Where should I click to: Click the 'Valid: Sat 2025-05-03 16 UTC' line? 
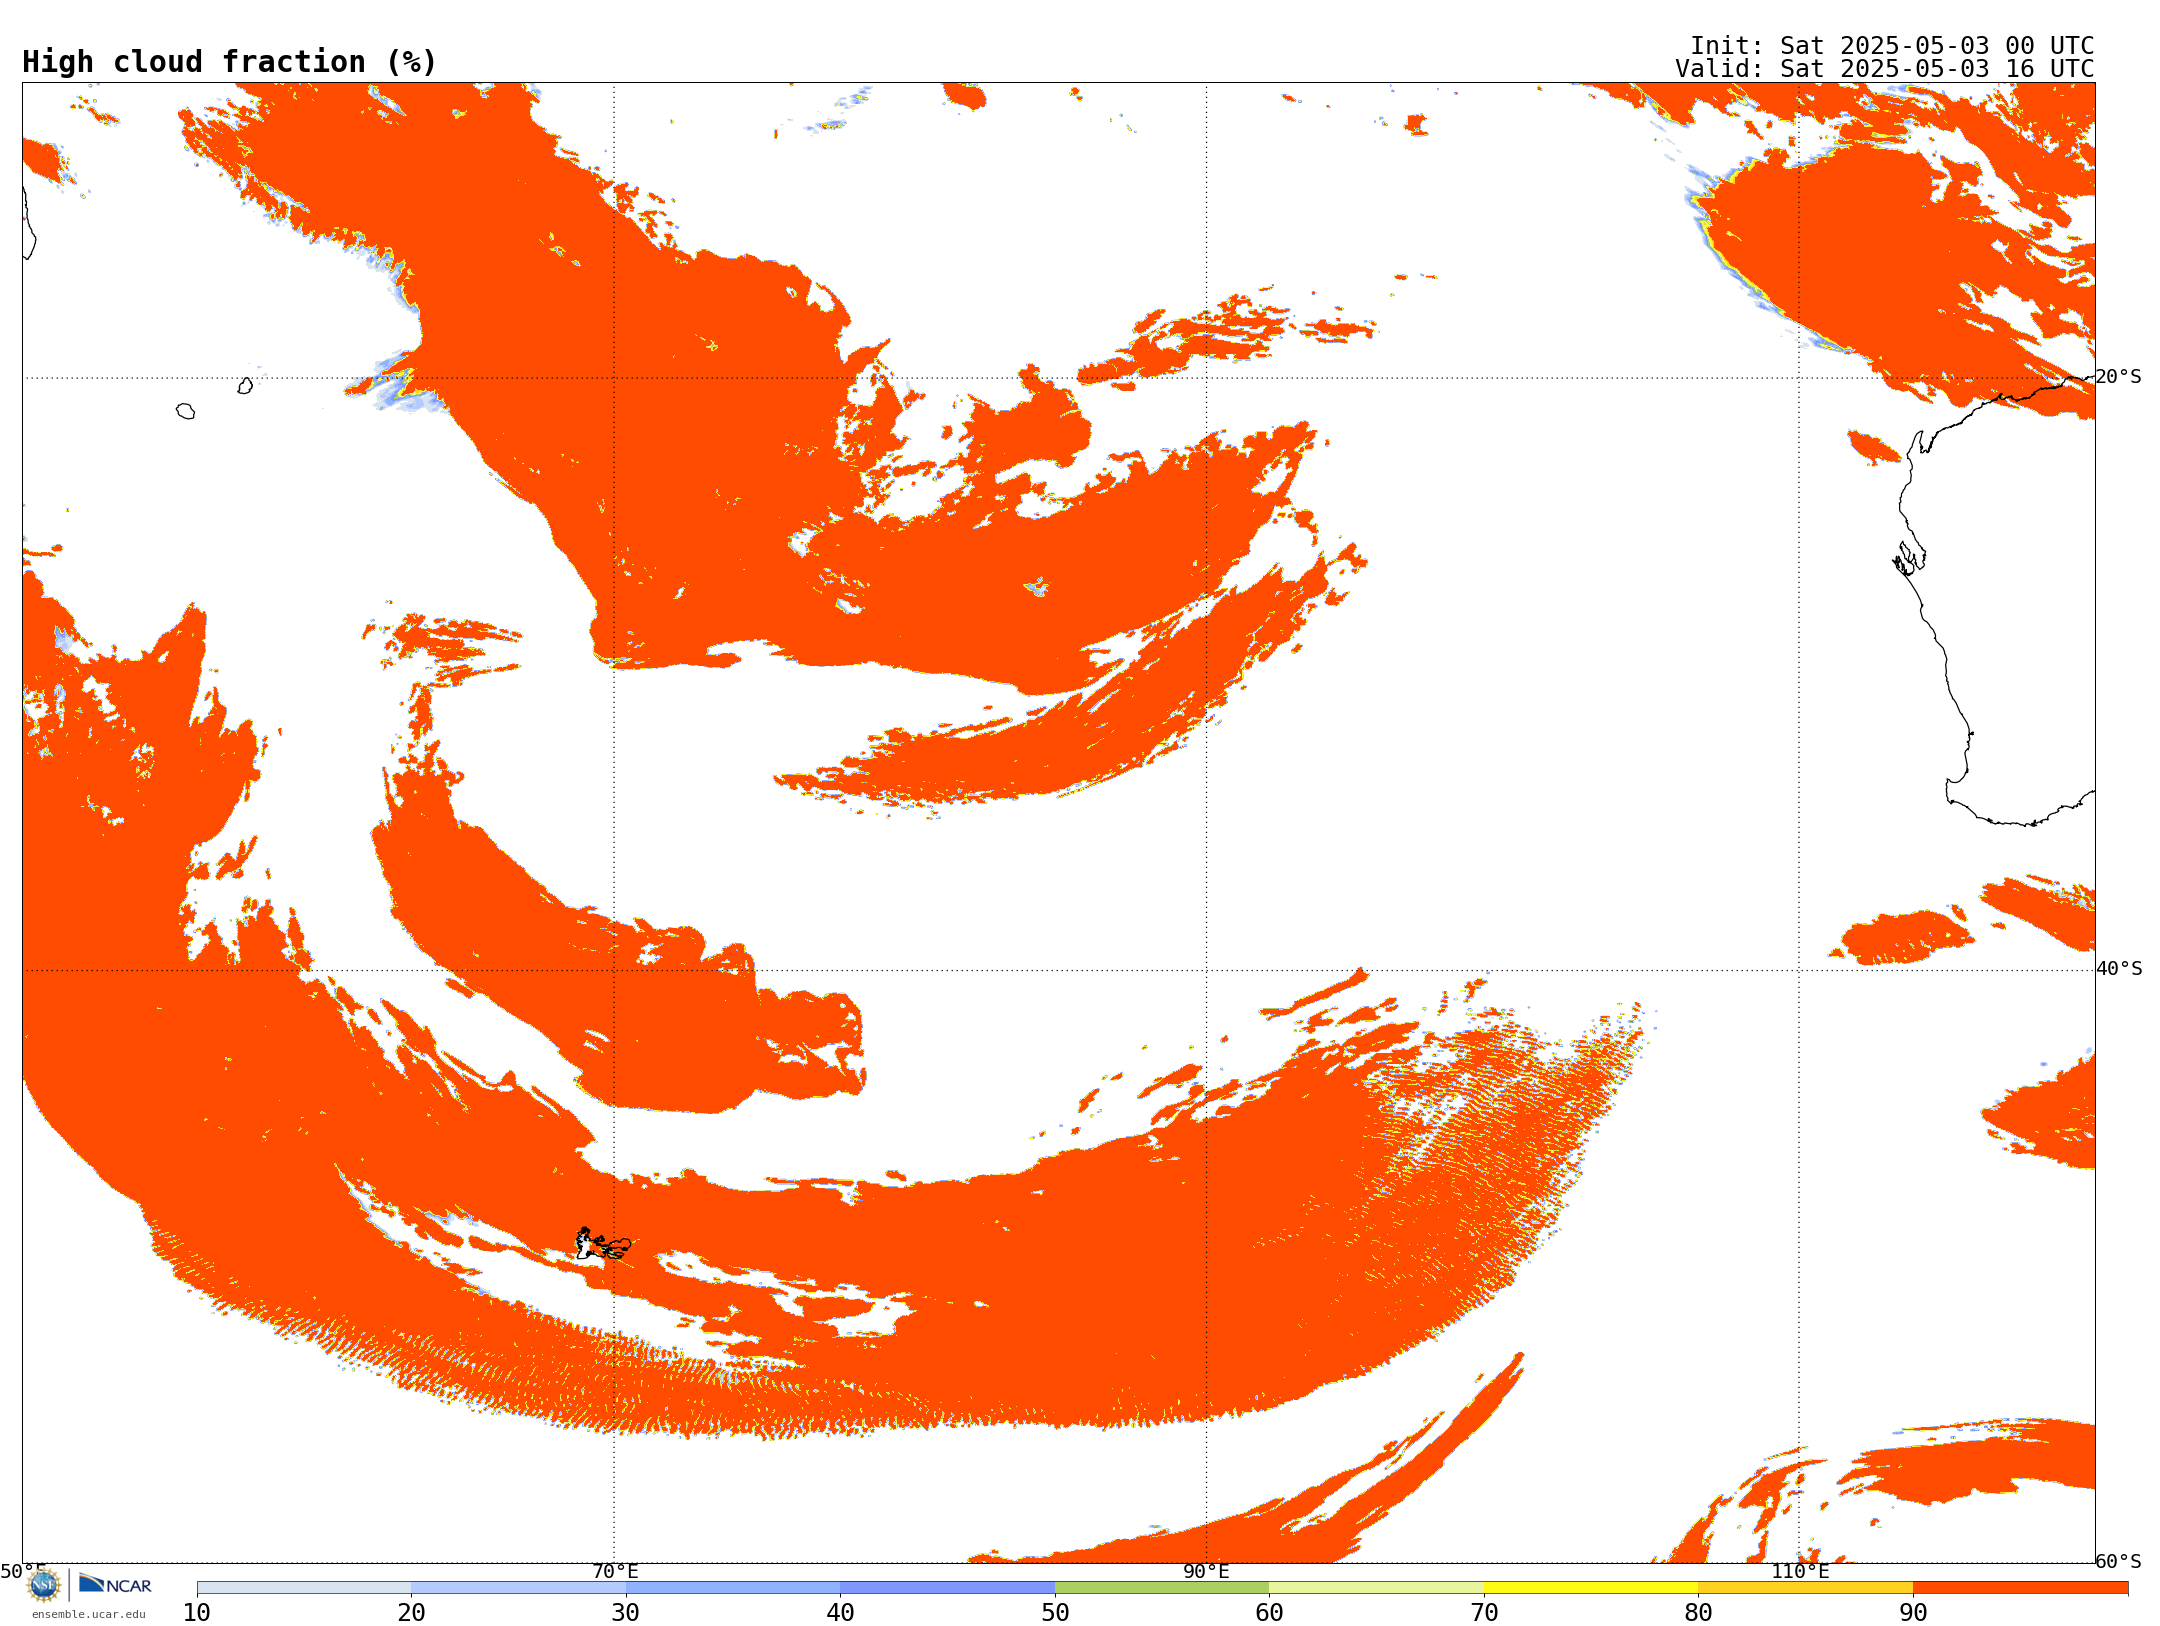point(1884,69)
